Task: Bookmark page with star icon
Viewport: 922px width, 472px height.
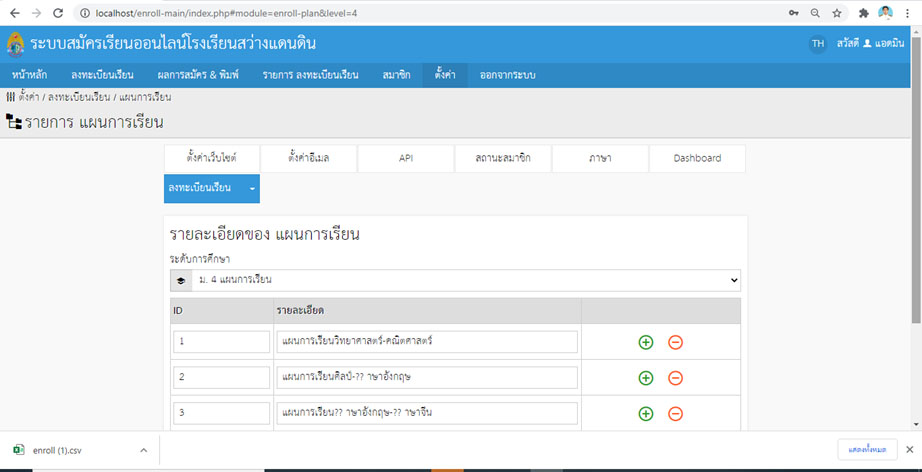Action: [x=835, y=13]
